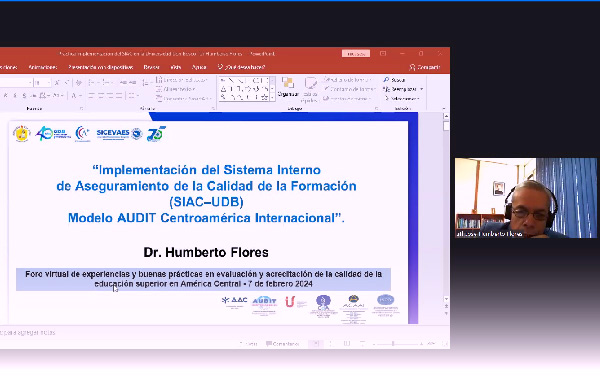Align text to the left
Image resolution: width=600 pixels, height=380 pixels.
click(x=91, y=95)
